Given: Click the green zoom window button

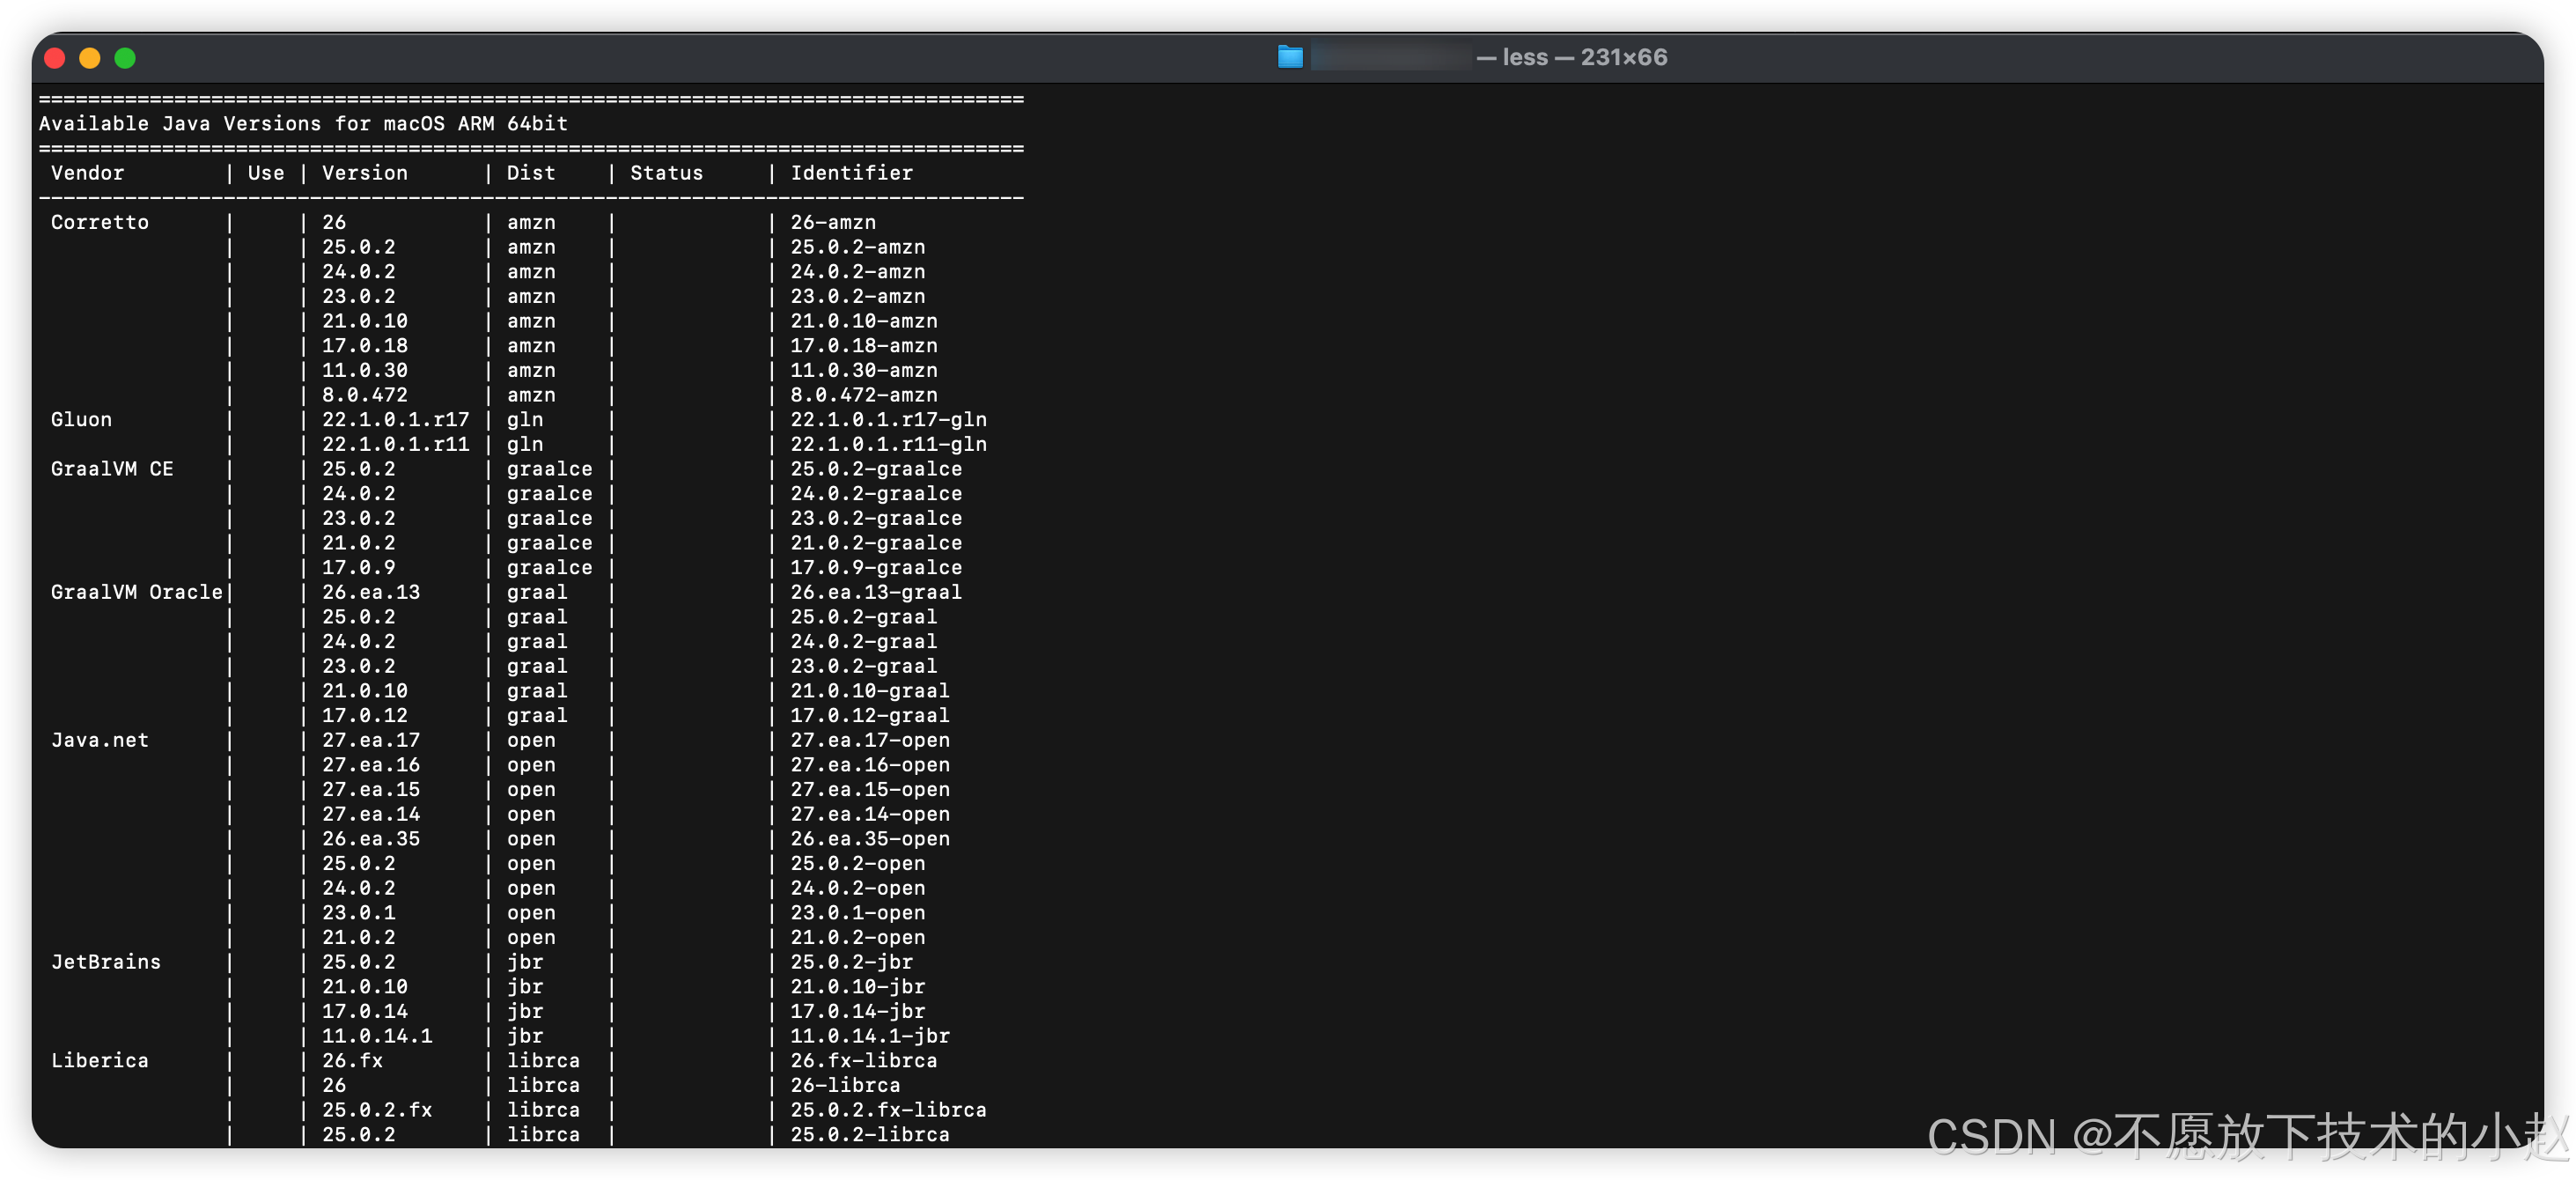Looking at the screenshot, I should click(x=125, y=58).
